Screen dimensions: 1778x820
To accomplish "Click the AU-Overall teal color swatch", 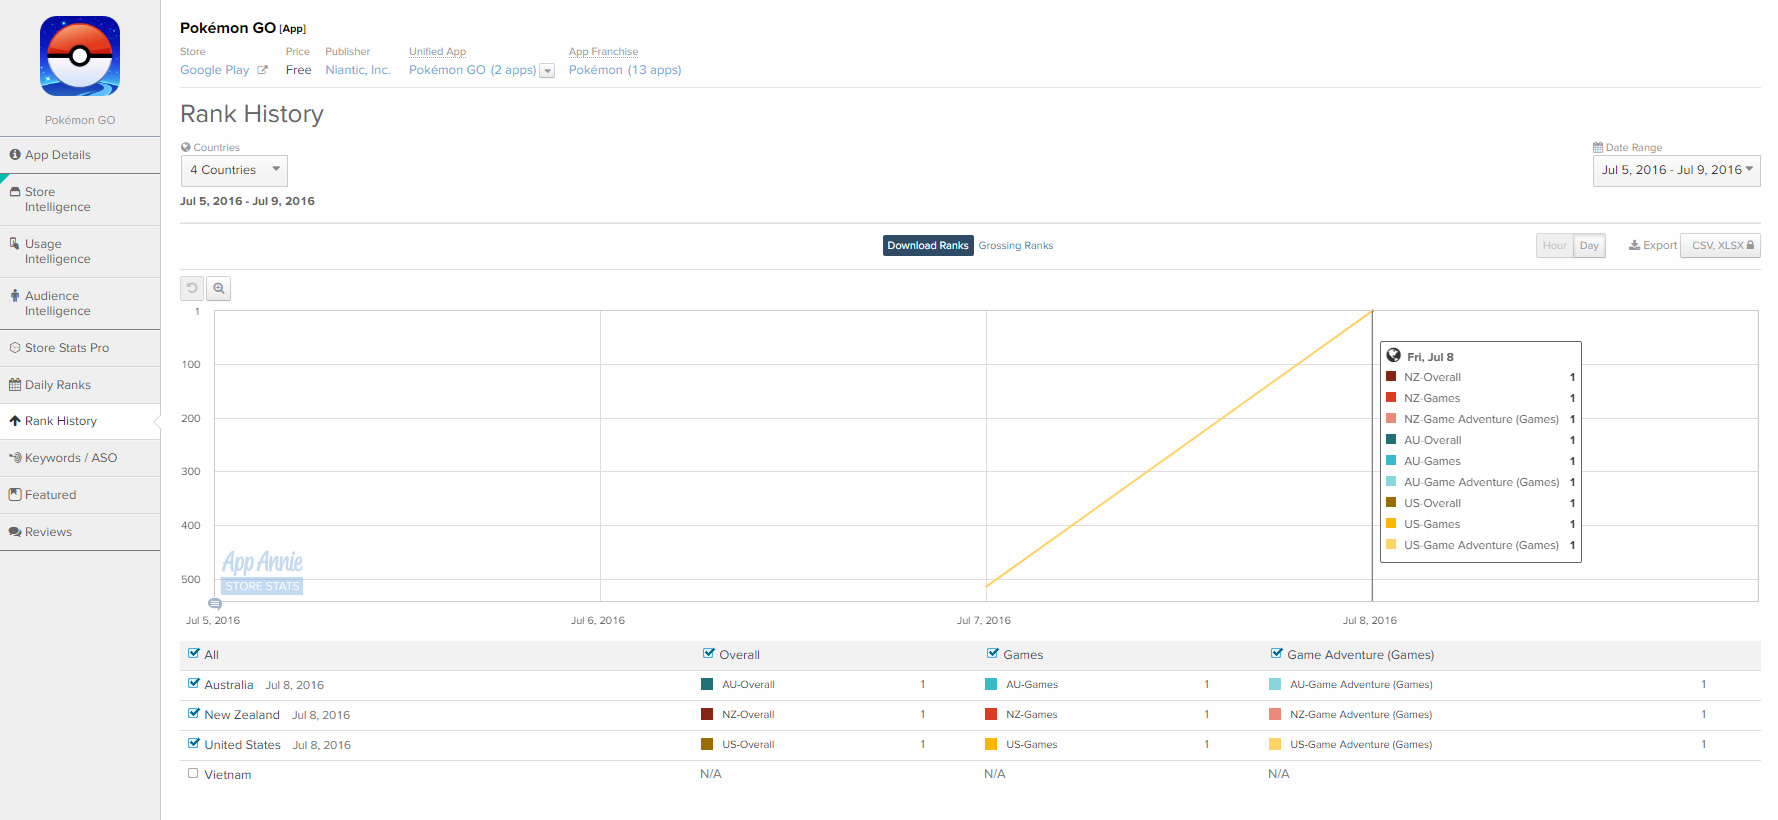I will click(707, 684).
